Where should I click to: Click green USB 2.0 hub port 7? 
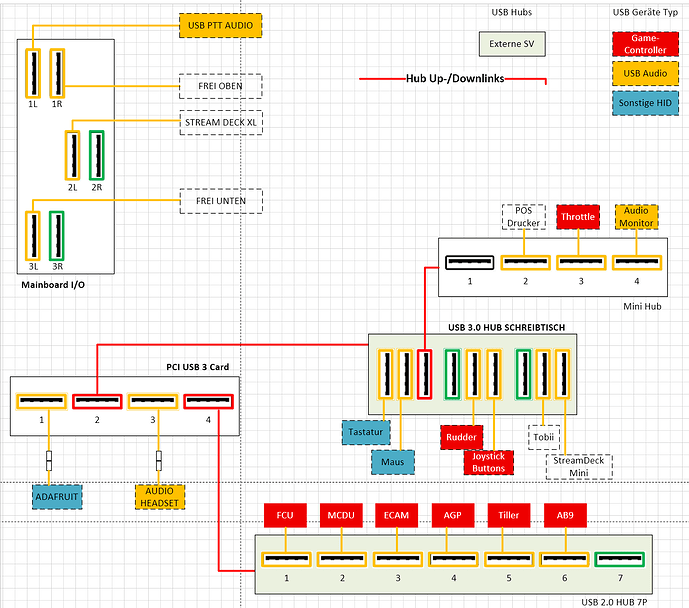pos(620,559)
